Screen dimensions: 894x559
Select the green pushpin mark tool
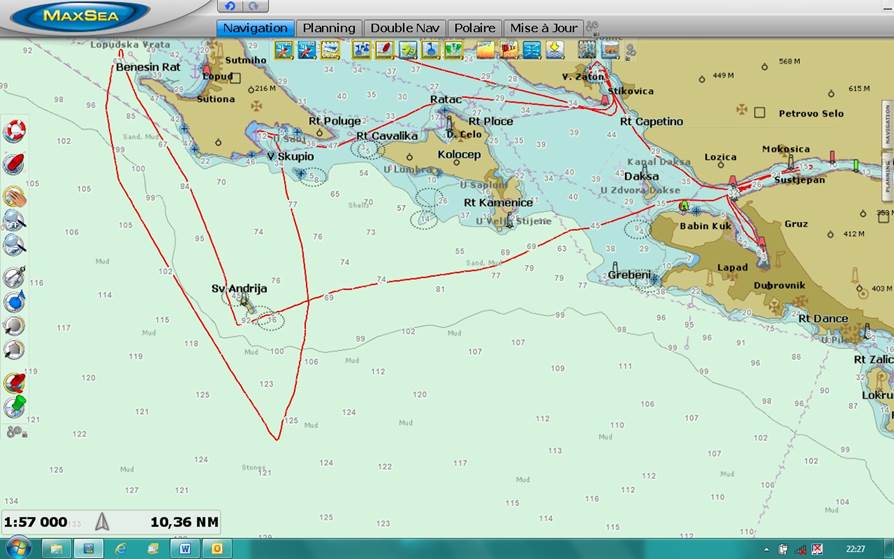(x=14, y=406)
